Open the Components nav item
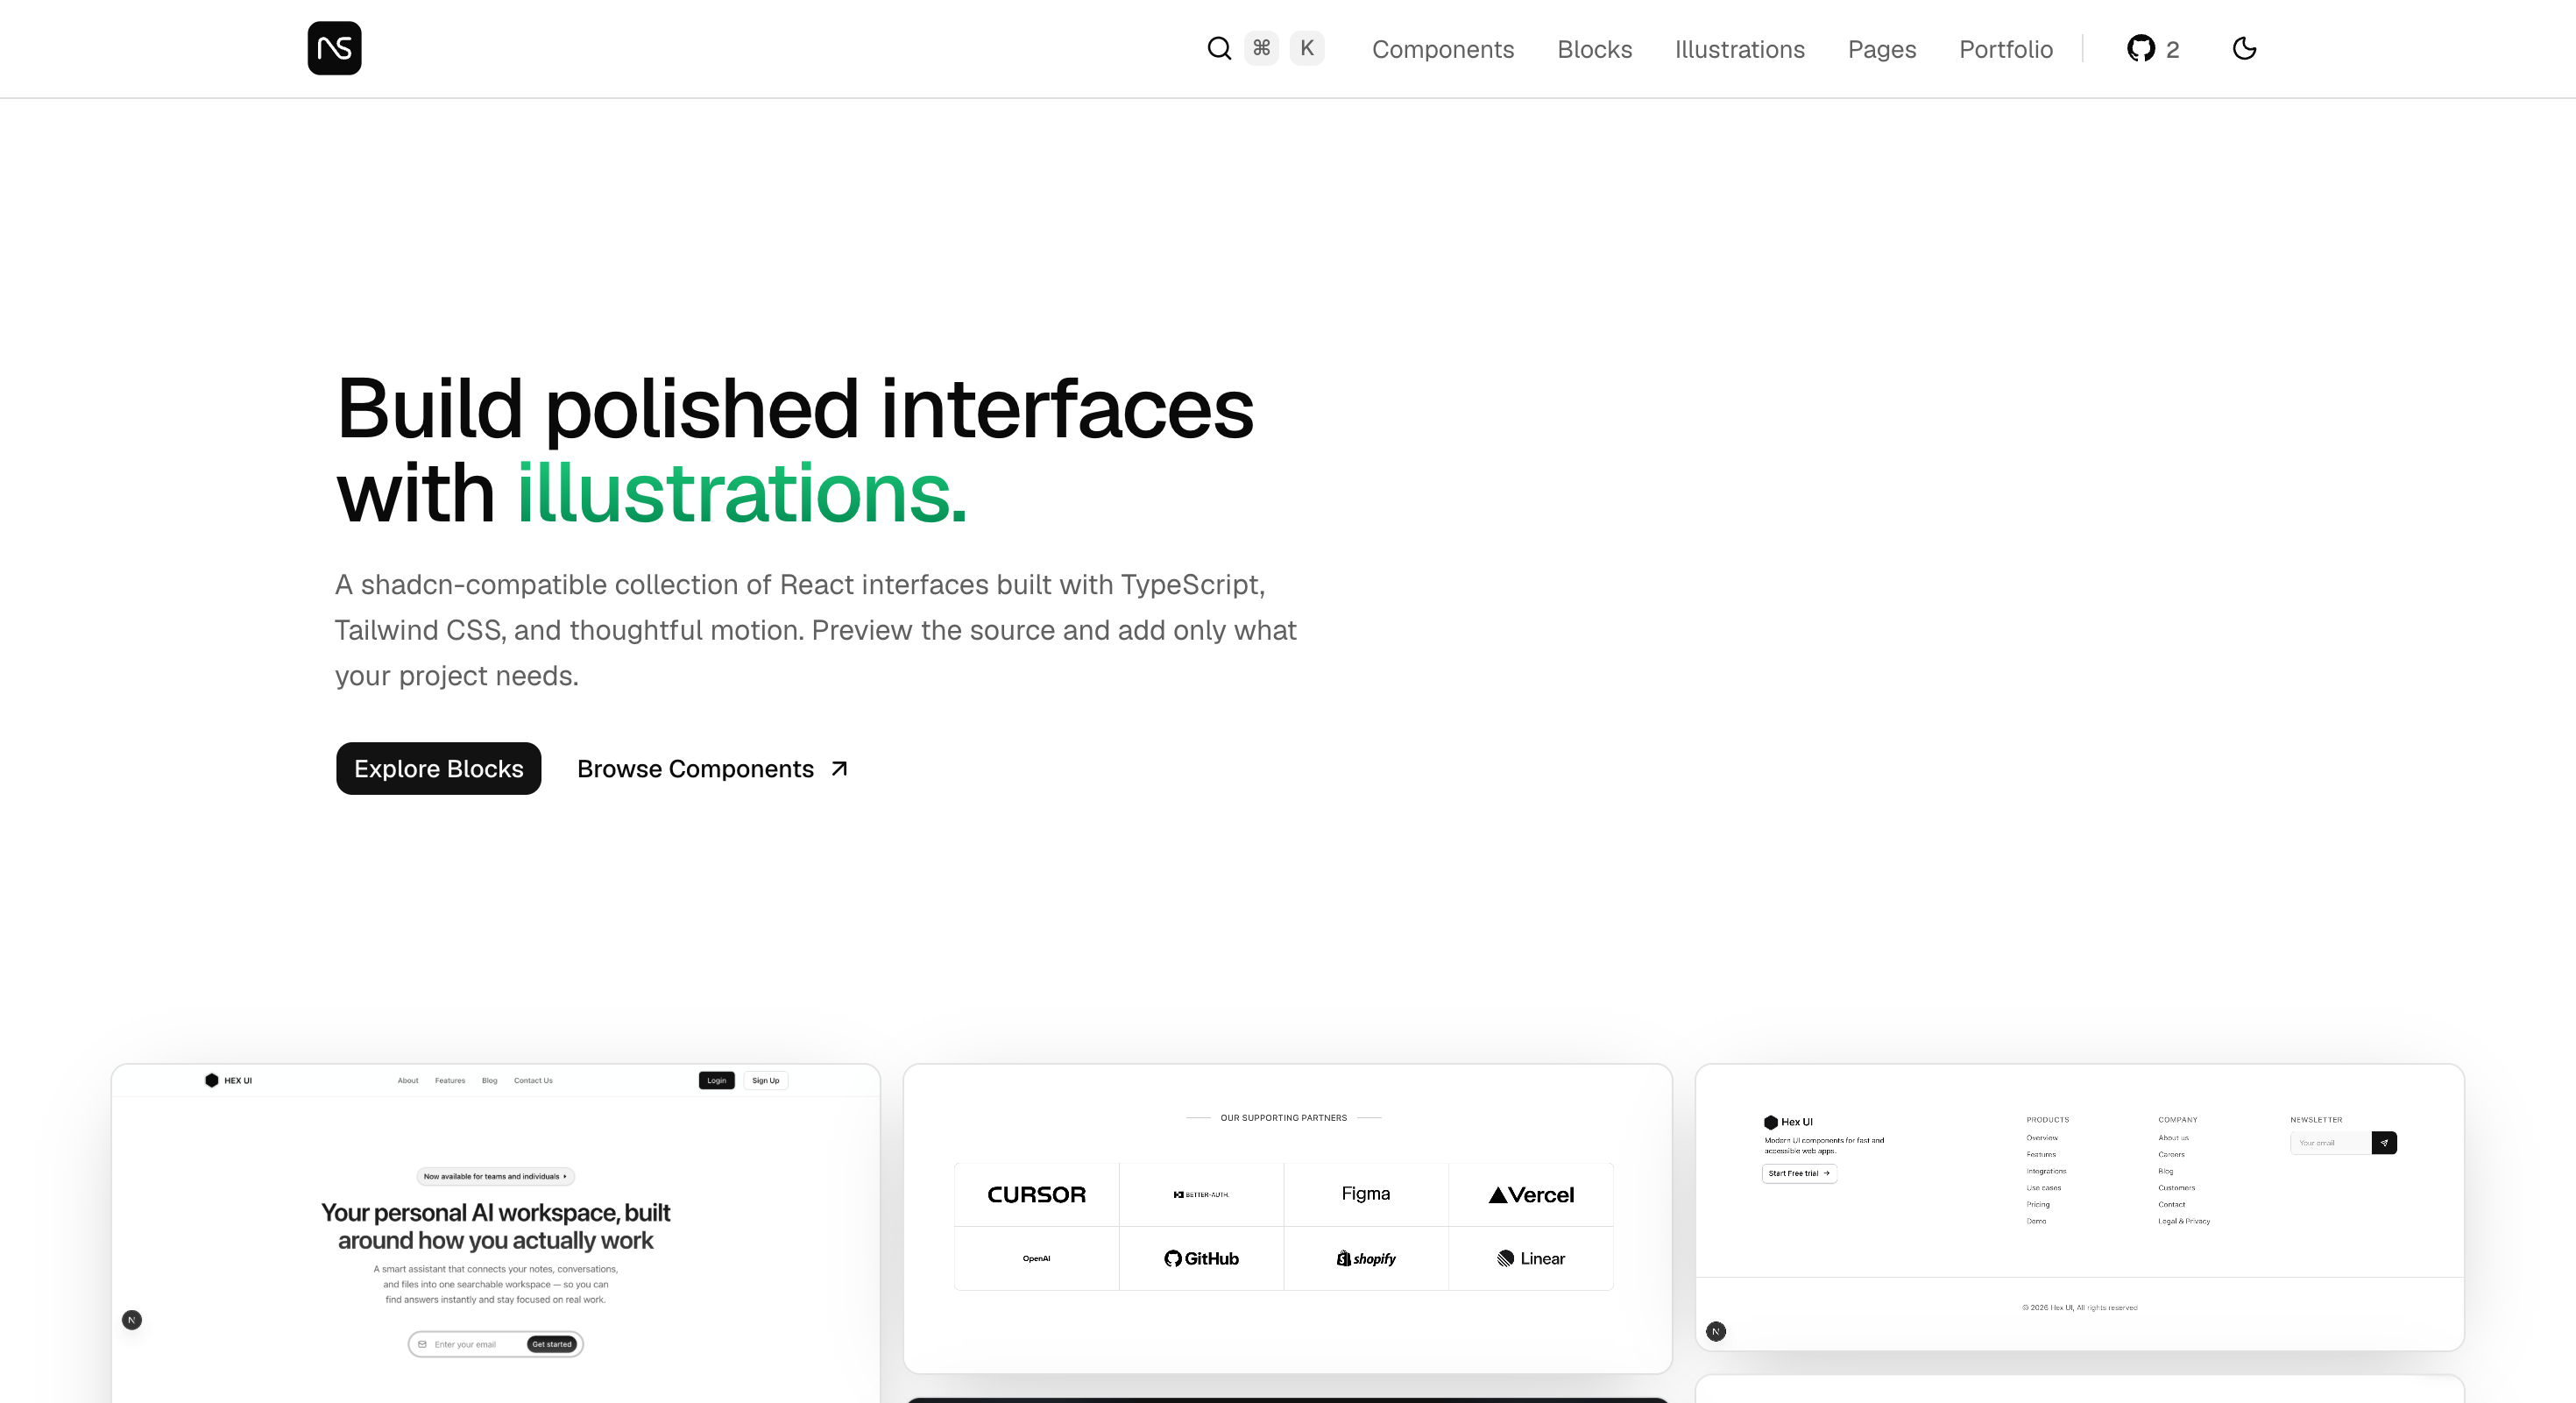This screenshot has width=2576, height=1403. click(1442, 49)
